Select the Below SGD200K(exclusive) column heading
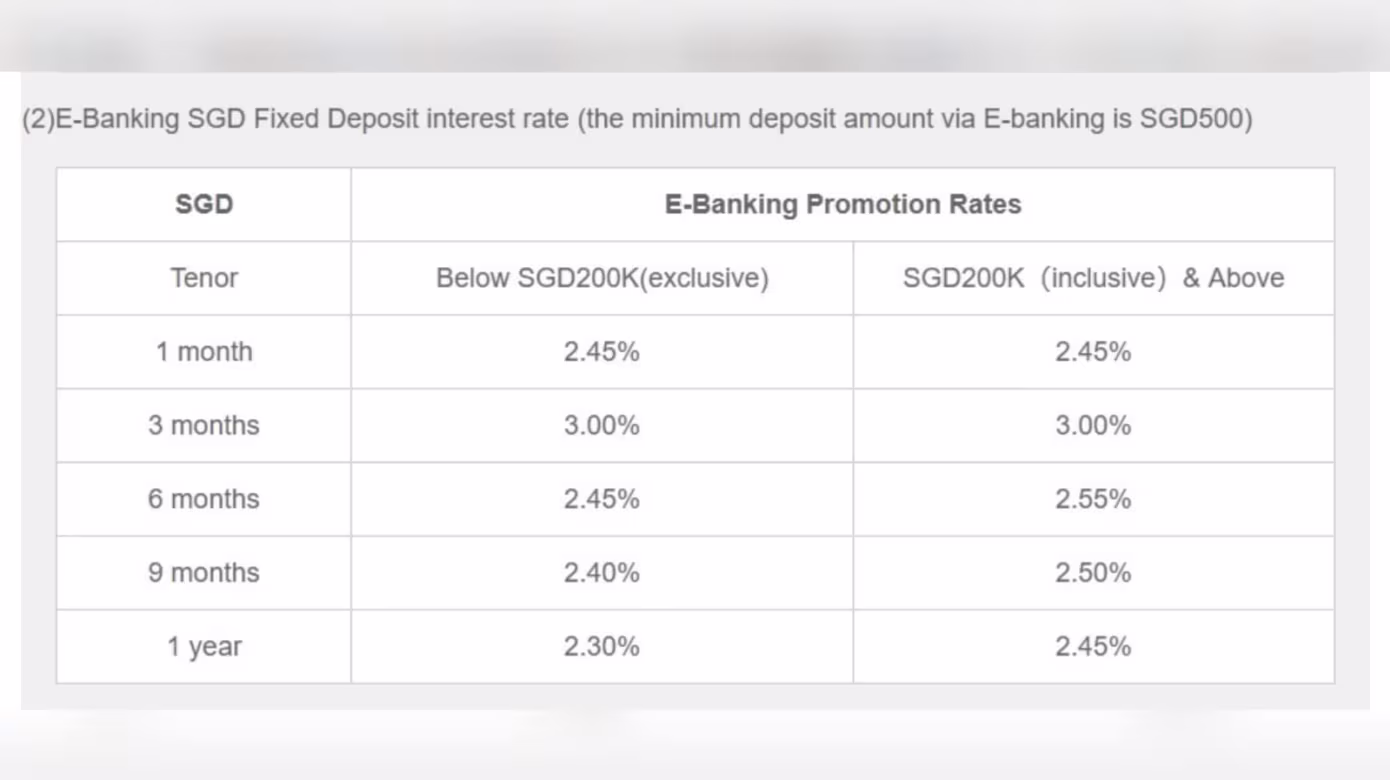The height and width of the screenshot is (780, 1390). tap(602, 278)
